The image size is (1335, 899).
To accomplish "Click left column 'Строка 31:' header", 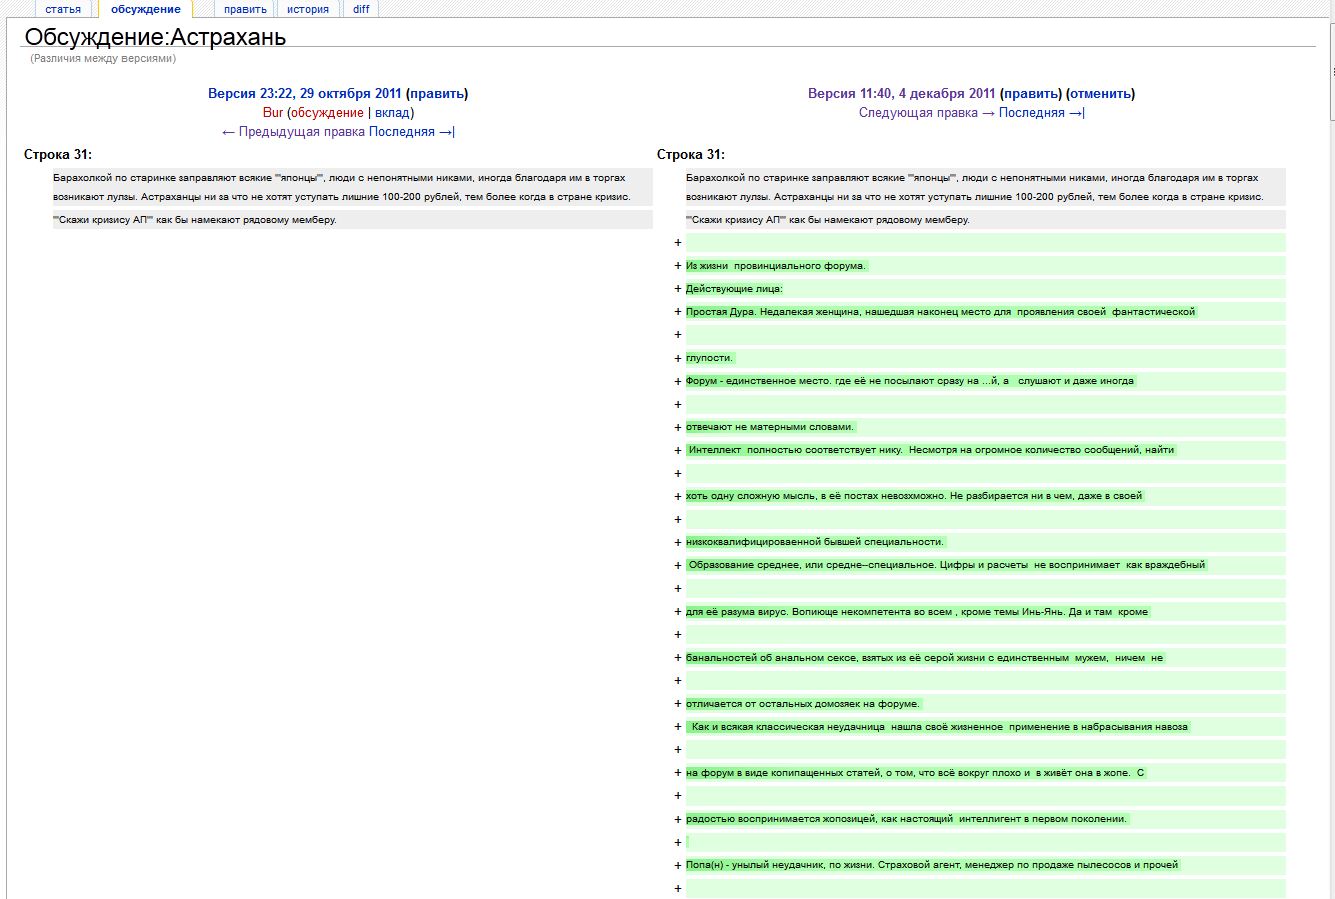I will click(58, 154).
